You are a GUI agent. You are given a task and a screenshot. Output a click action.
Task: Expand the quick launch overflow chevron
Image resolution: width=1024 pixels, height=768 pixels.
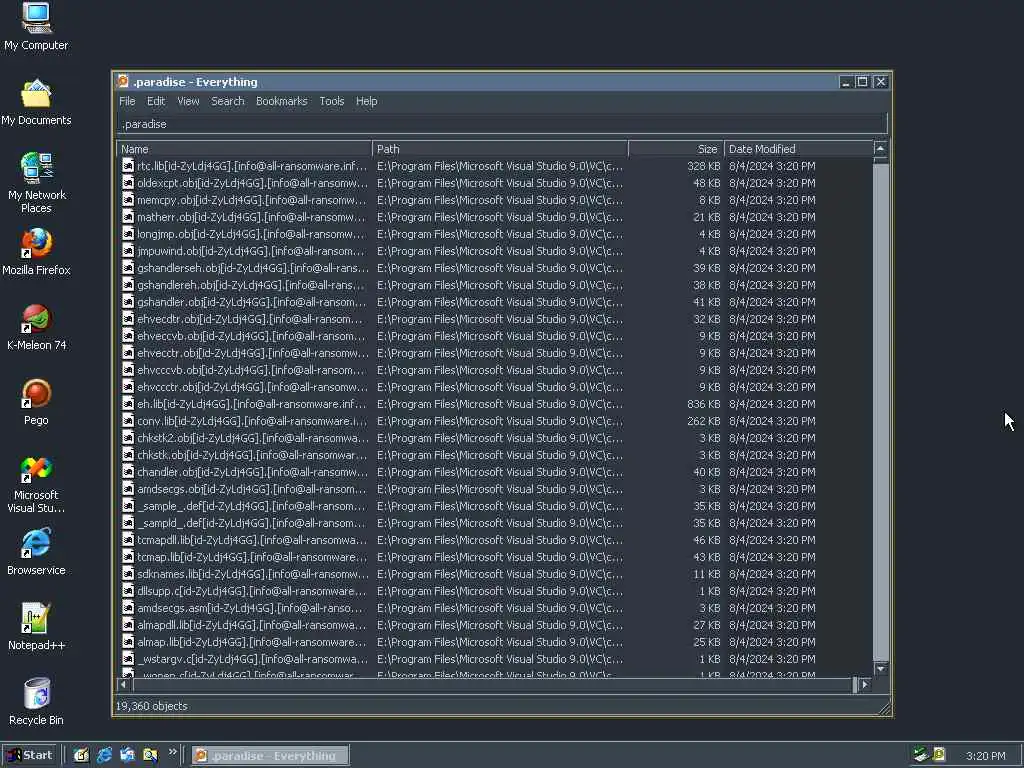coord(172,752)
